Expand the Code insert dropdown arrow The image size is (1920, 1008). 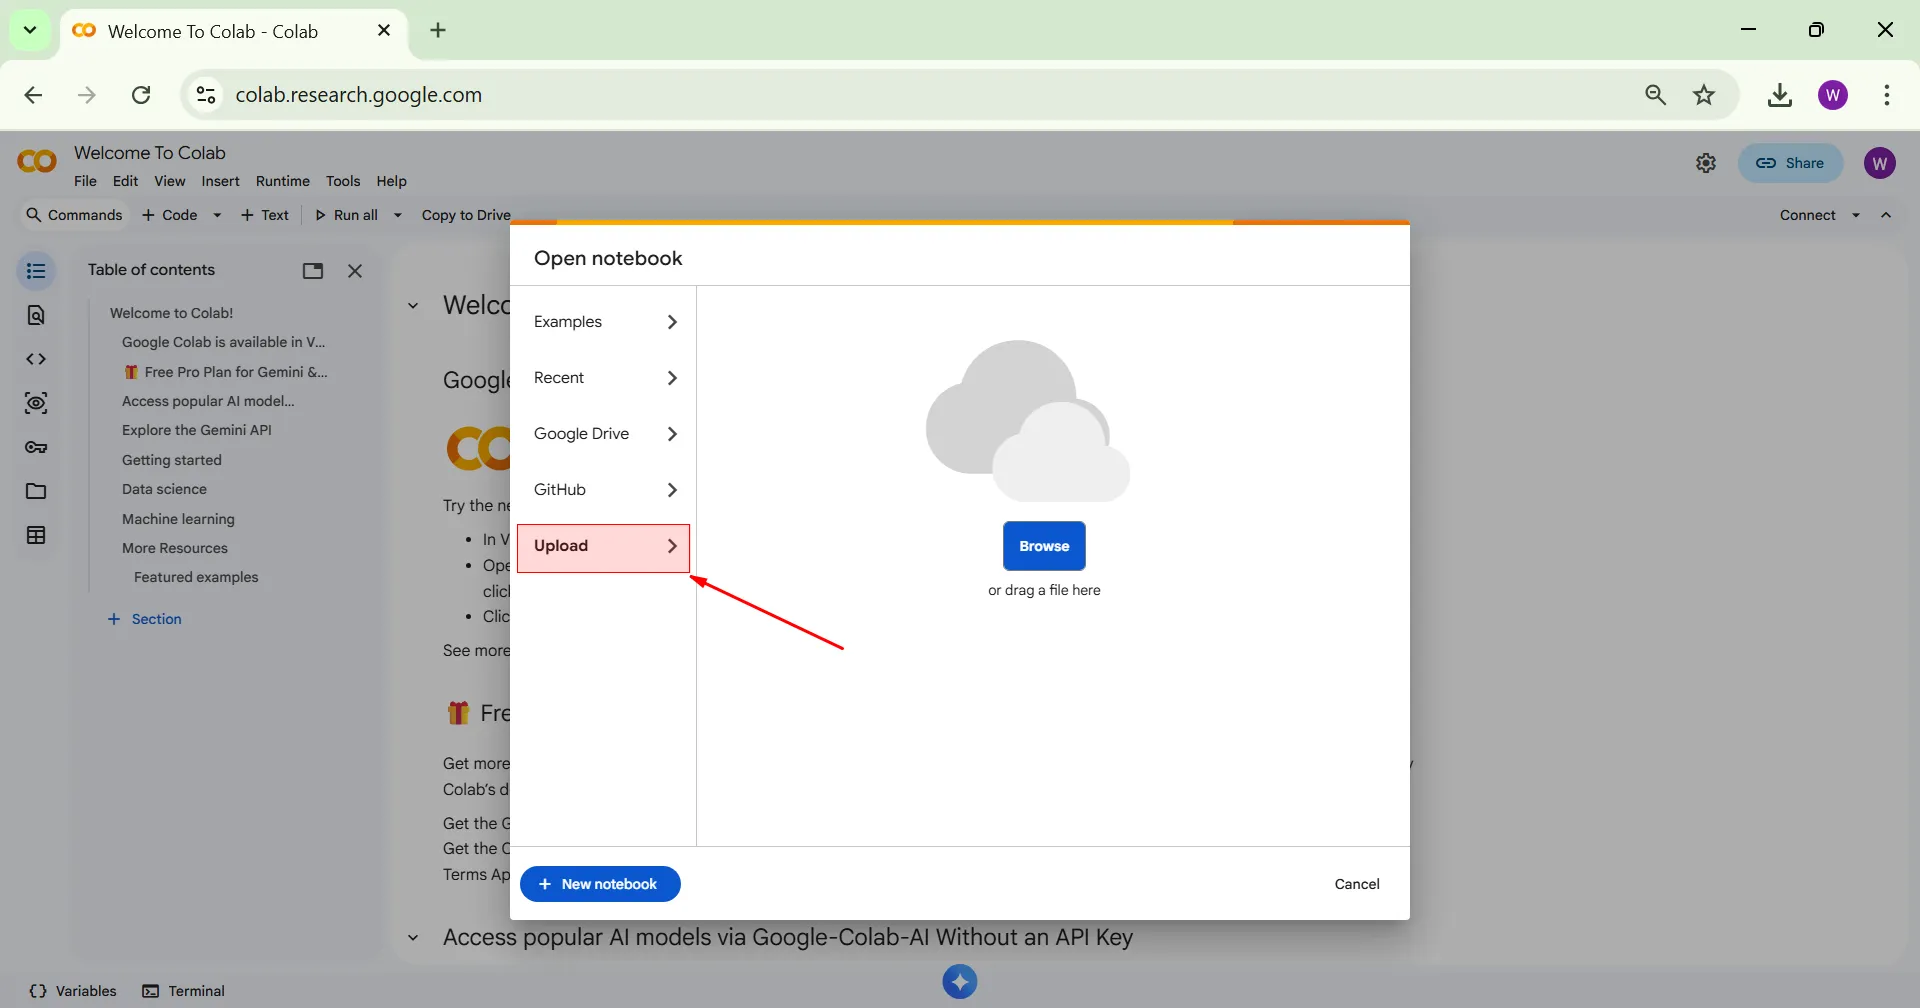tap(217, 215)
